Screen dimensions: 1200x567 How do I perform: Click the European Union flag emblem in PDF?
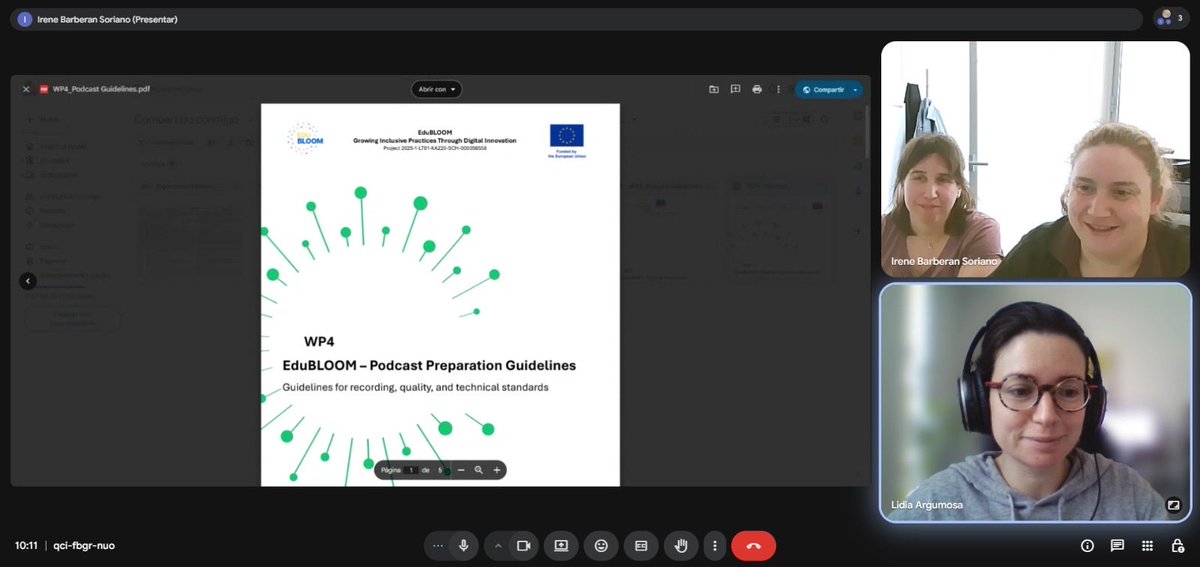click(566, 135)
